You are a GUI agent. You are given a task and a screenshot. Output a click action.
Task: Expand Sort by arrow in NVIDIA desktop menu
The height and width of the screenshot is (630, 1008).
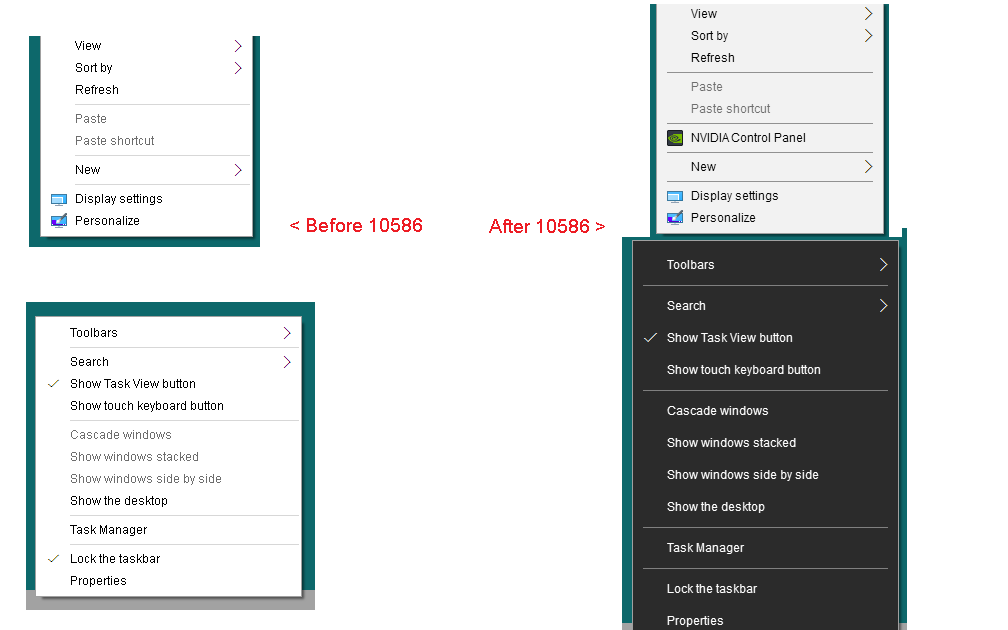click(x=868, y=35)
